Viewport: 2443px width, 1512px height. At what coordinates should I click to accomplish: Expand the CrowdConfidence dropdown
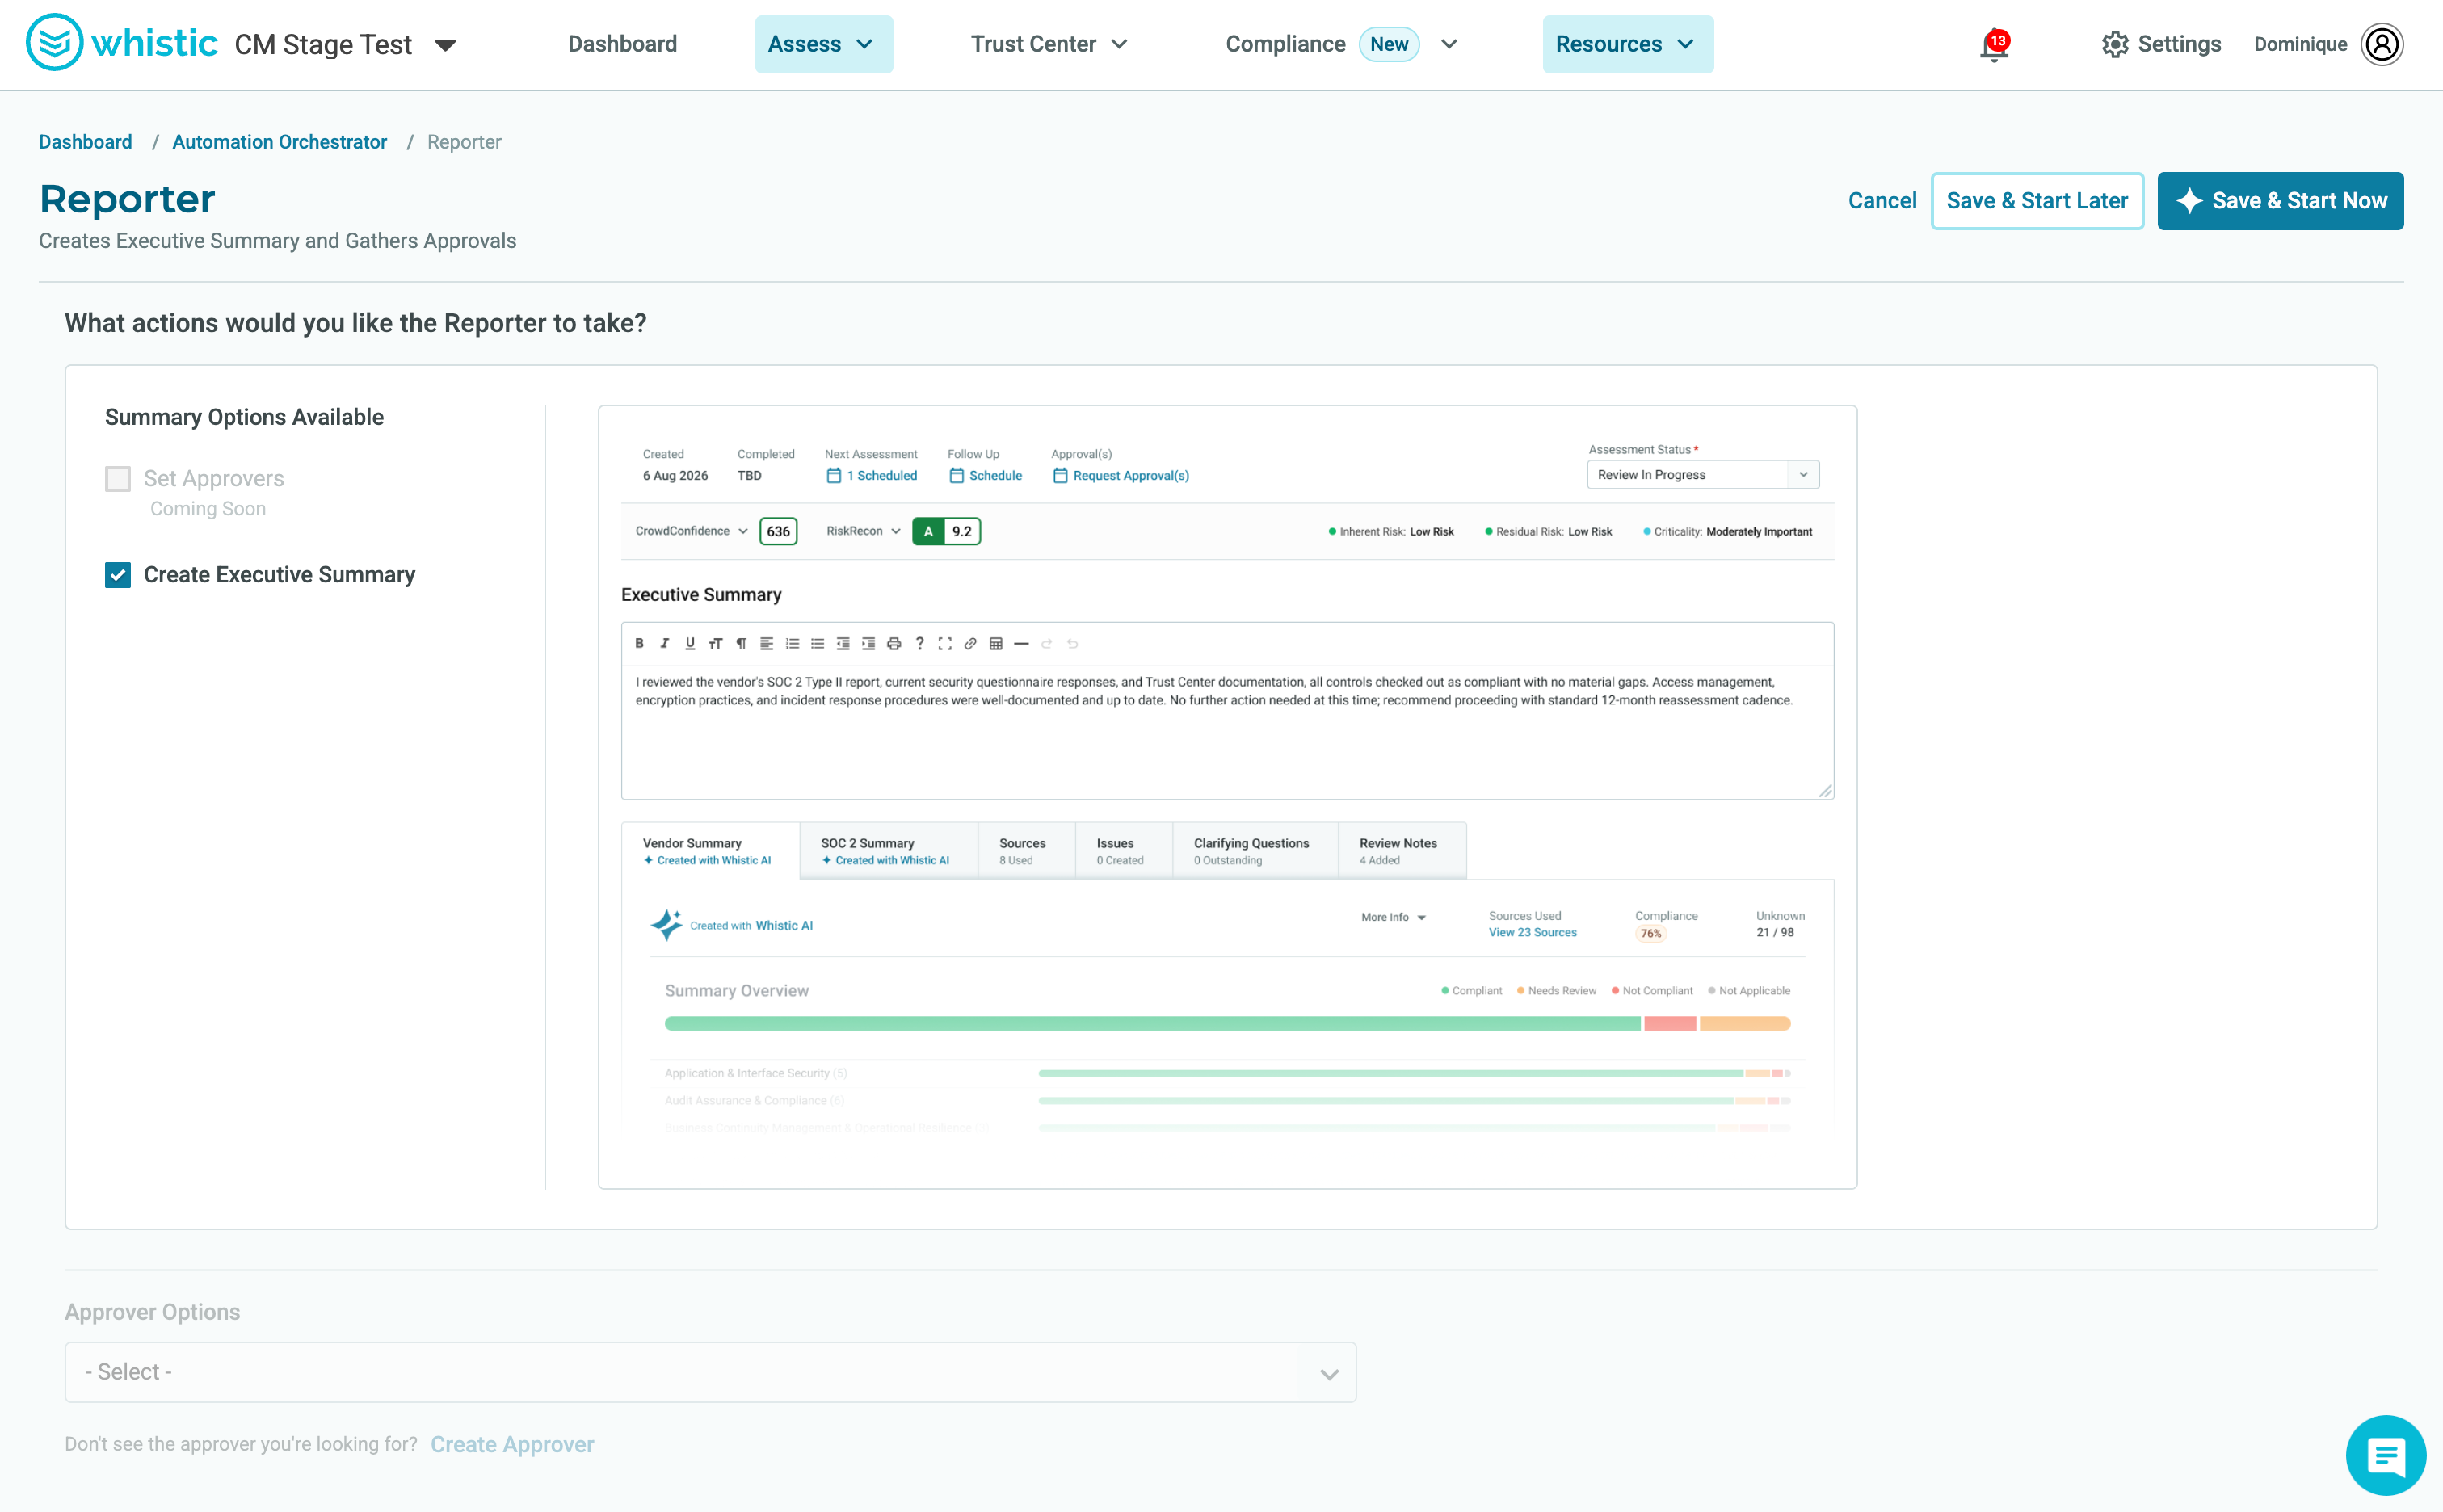tap(691, 531)
